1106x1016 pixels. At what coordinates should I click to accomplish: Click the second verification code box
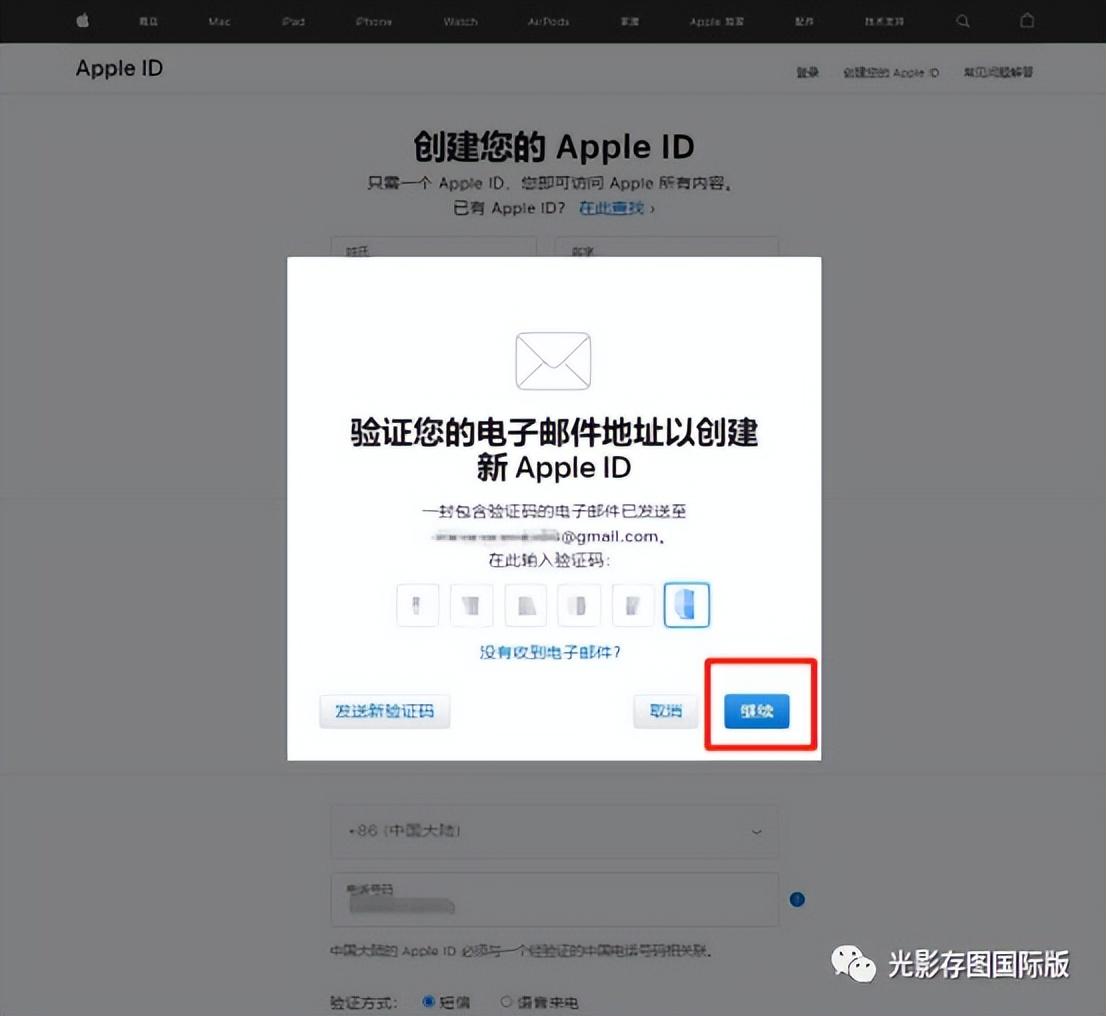[471, 605]
